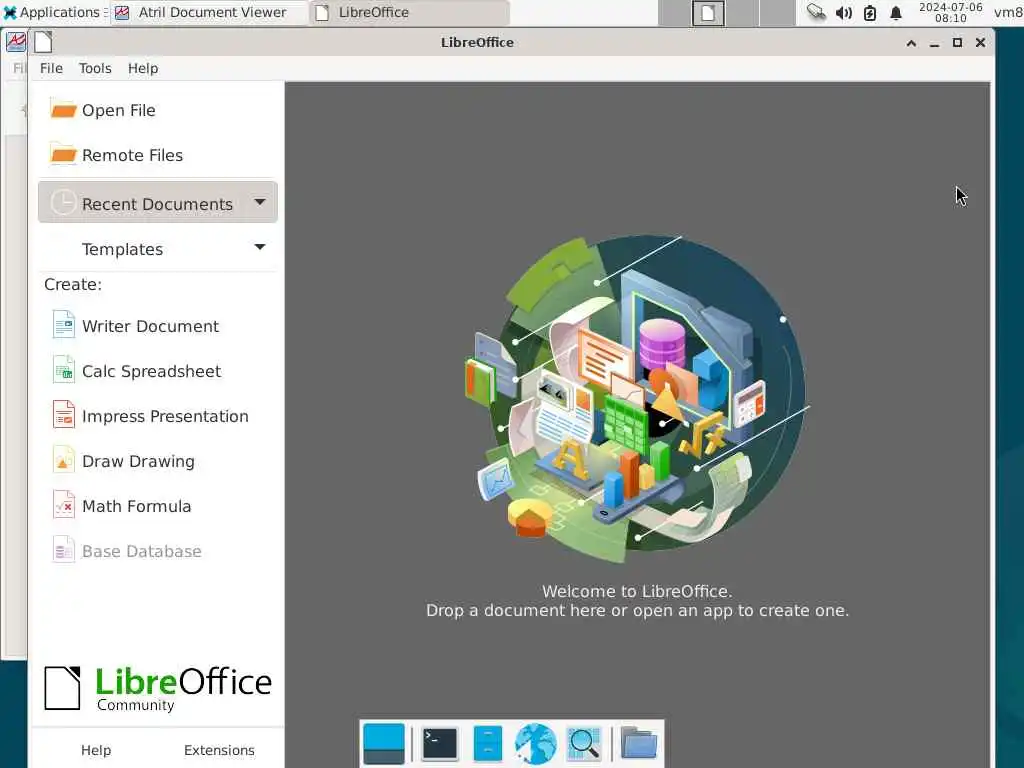Viewport: 1024px width, 768px height.
Task: Roll up the LibreOffice window with up-arrow button
Action: click(x=911, y=42)
